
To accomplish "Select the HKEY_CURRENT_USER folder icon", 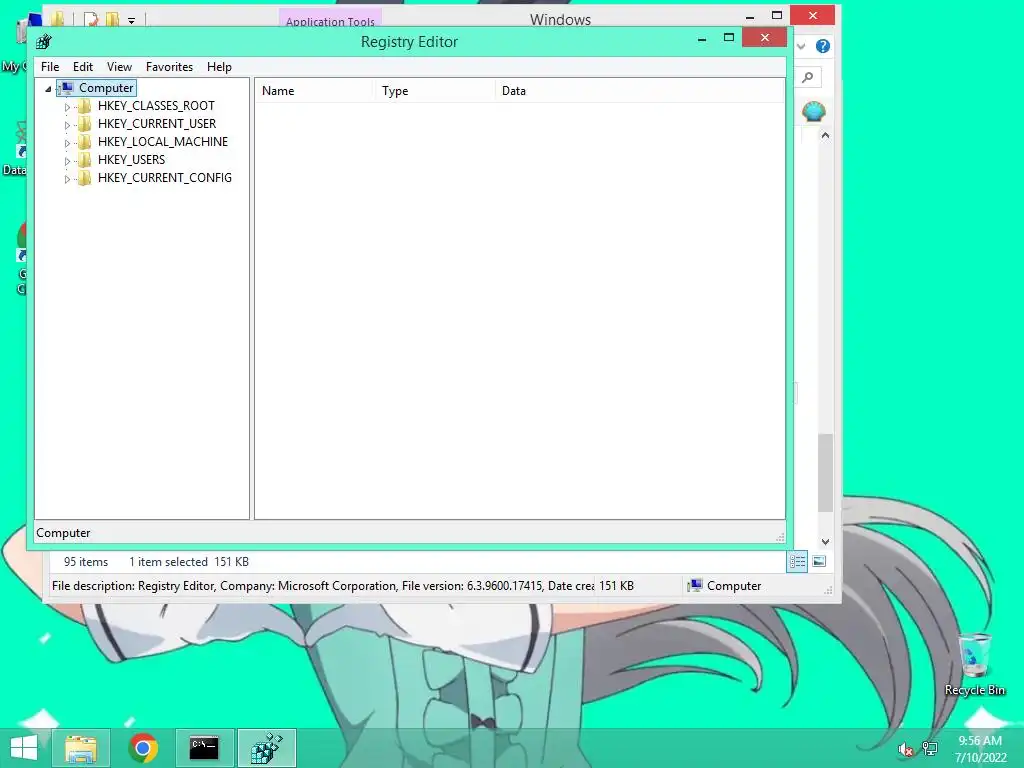I will pos(84,124).
